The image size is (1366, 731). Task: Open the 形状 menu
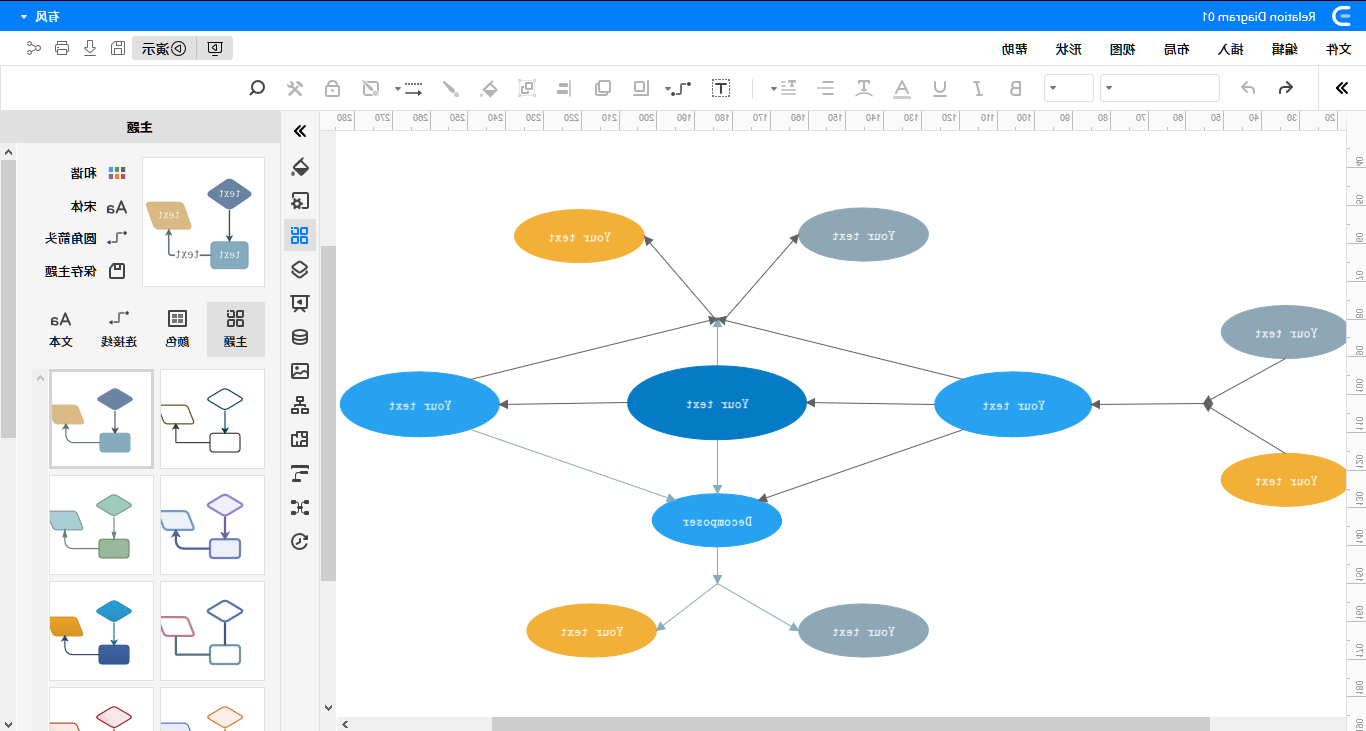pos(1068,48)
